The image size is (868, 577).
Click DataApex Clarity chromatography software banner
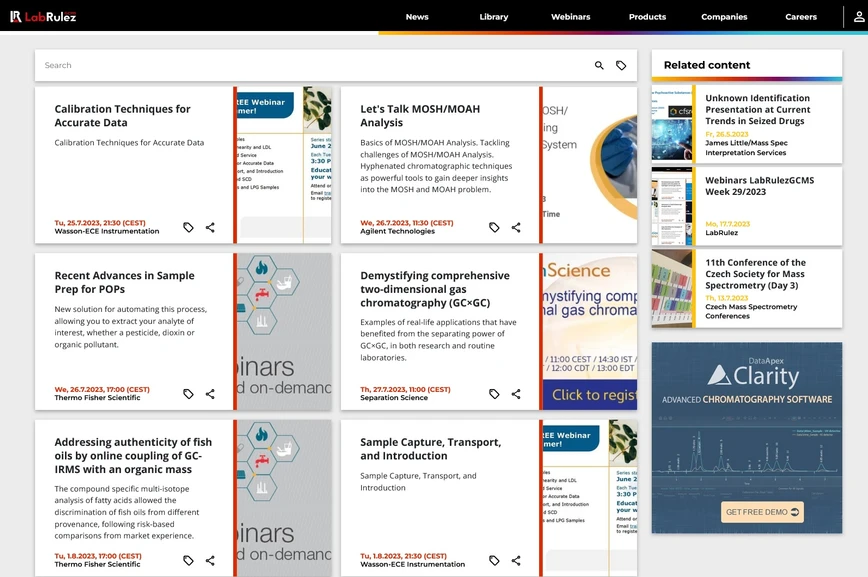tap(747, 438)
